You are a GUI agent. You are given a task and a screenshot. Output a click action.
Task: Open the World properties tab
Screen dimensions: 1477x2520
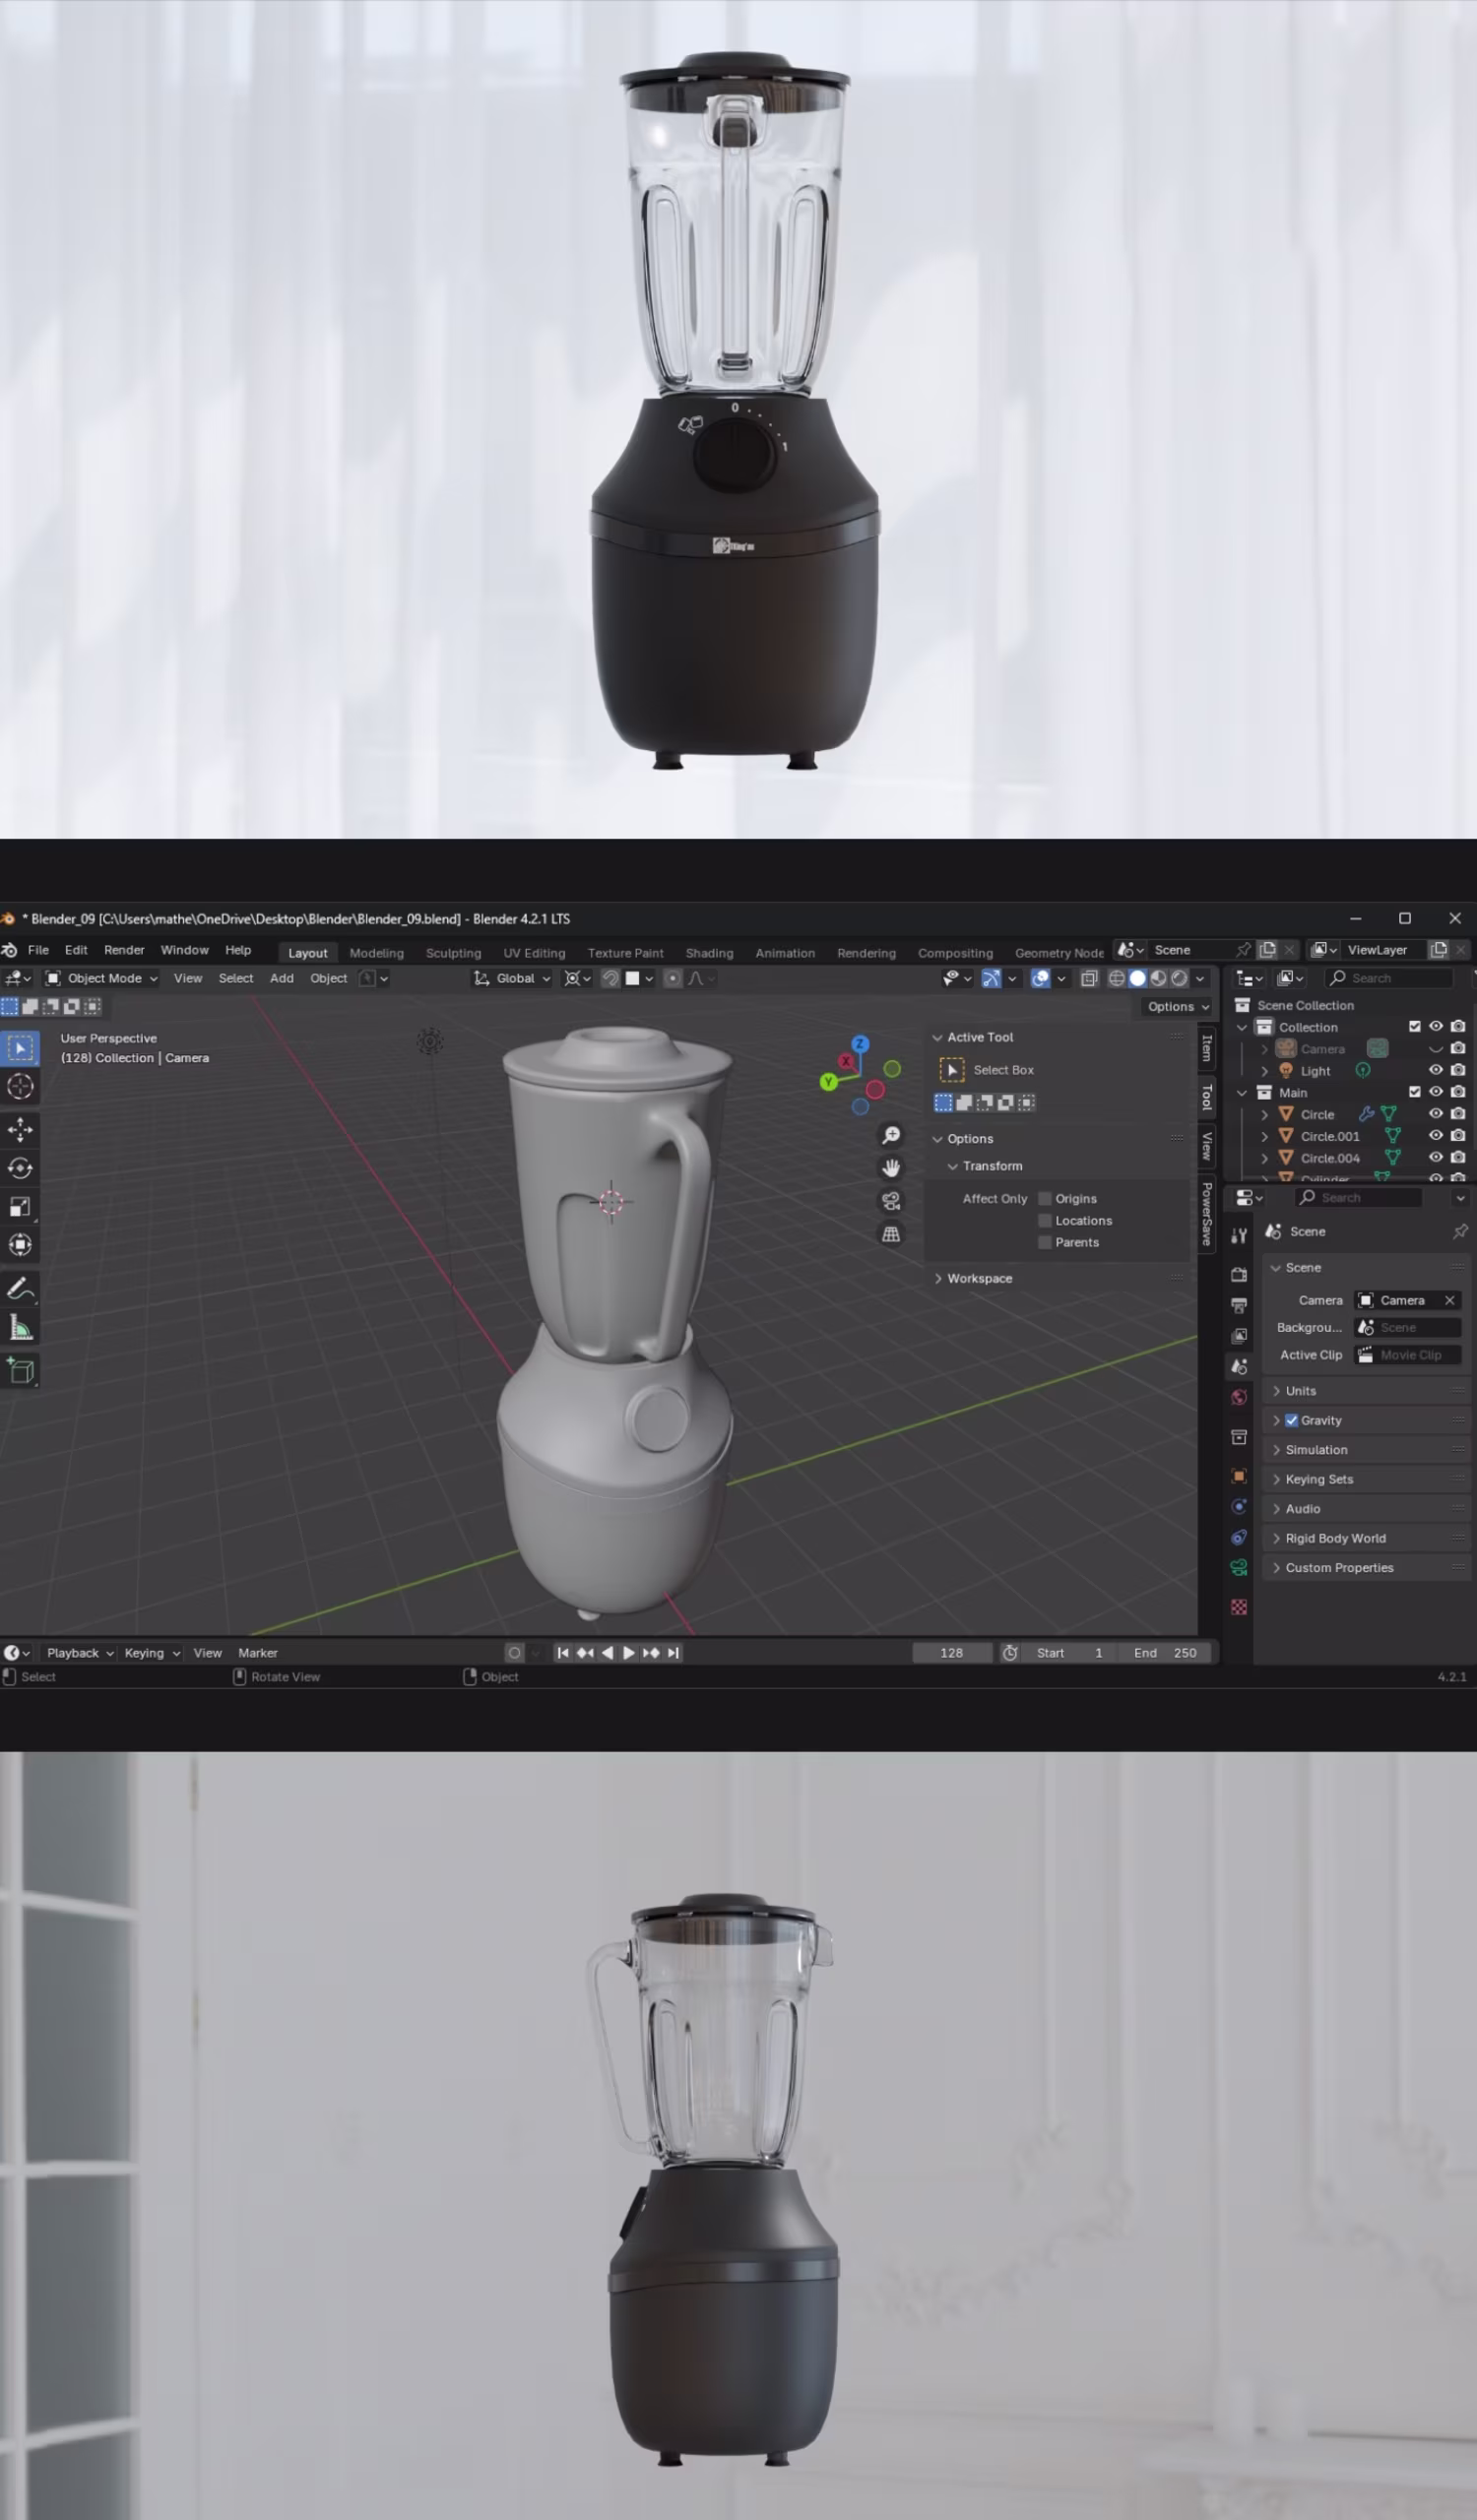pos(1239,1397)
